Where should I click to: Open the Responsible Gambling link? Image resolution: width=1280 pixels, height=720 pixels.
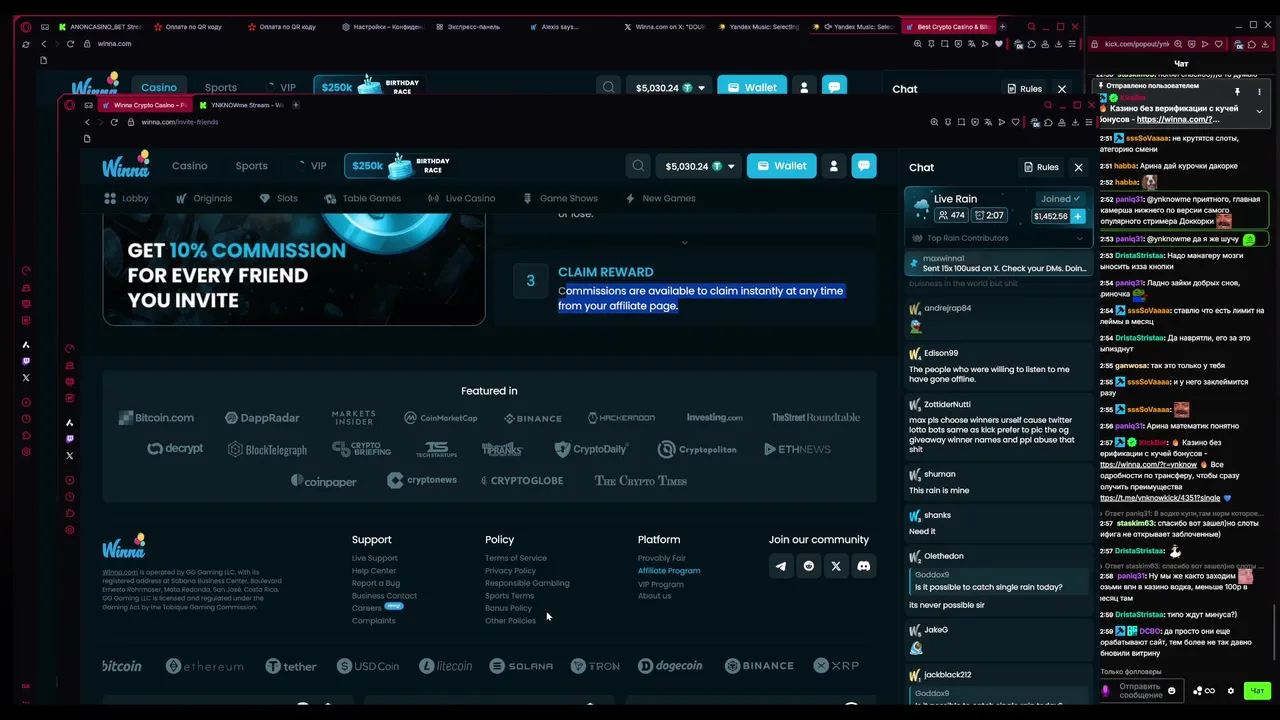point(527,583)
